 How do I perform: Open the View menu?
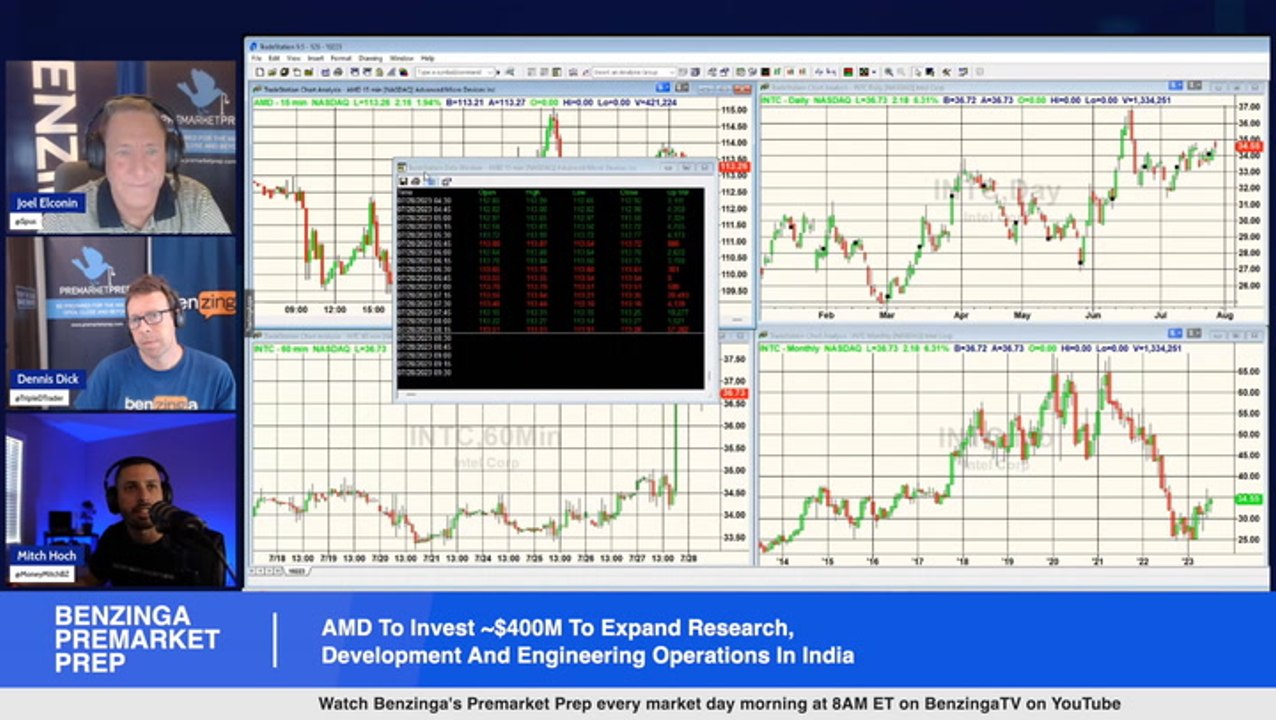[x=294, y=58]
